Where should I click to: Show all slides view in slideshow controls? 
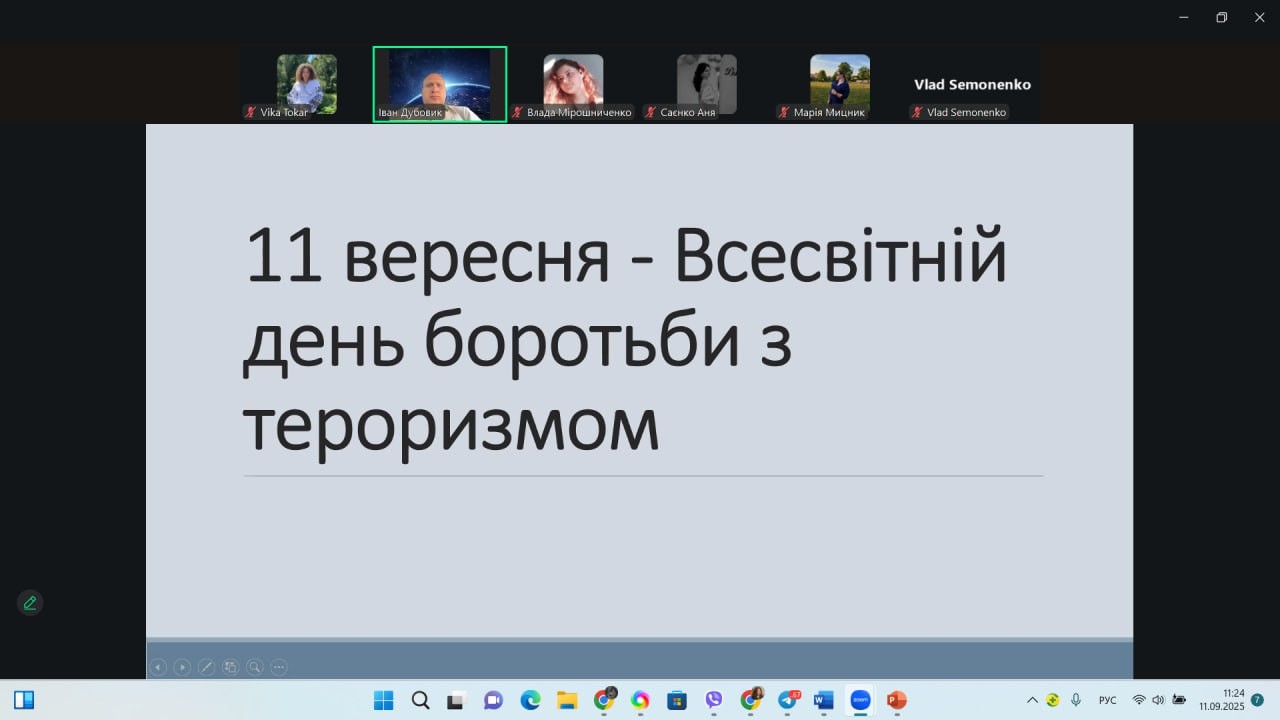coord(230,667)
